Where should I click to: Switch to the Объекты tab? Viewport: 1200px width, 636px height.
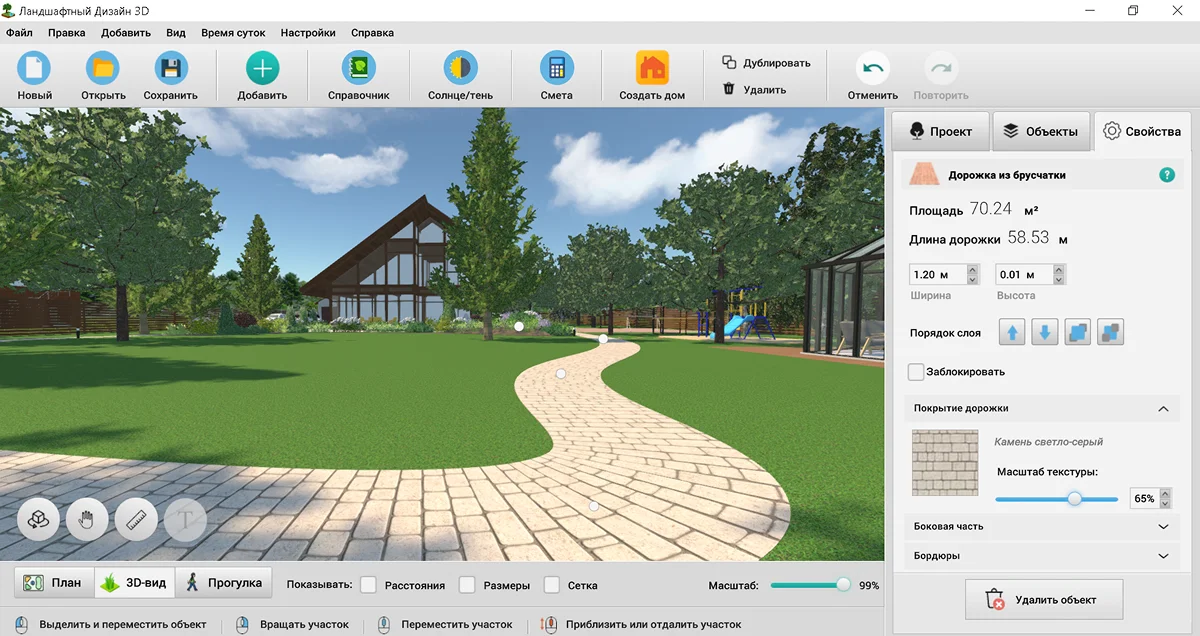(x=1041, y=131)
